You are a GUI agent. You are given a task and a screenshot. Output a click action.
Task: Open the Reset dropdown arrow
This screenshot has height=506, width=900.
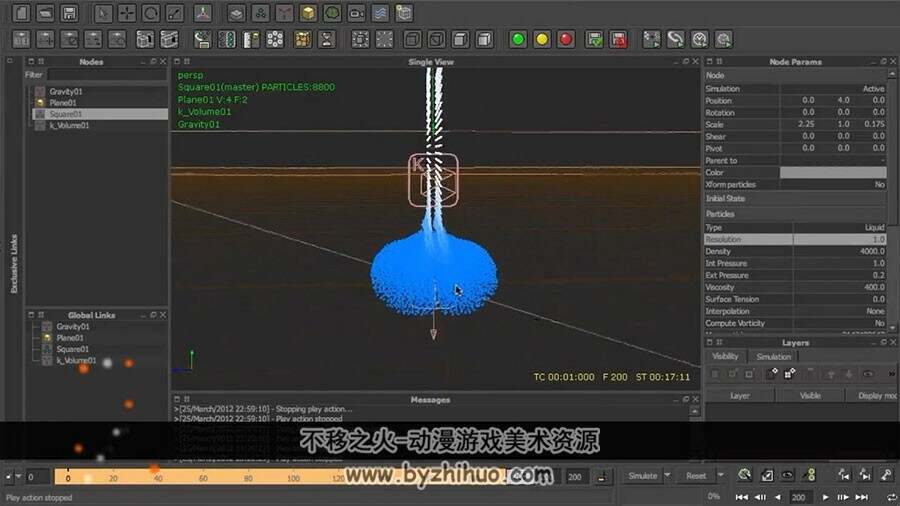pos(720,476)
